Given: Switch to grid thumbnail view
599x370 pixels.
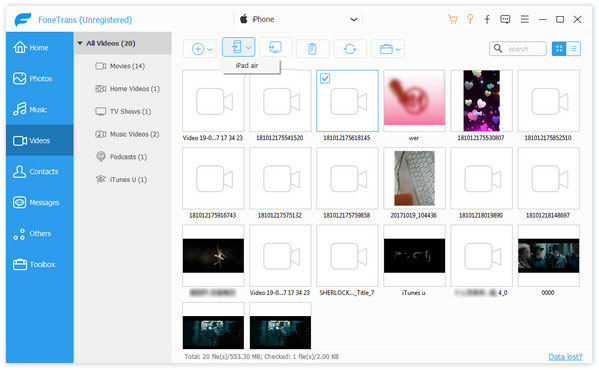Looking at the screenshot, I should click(559, 48).
